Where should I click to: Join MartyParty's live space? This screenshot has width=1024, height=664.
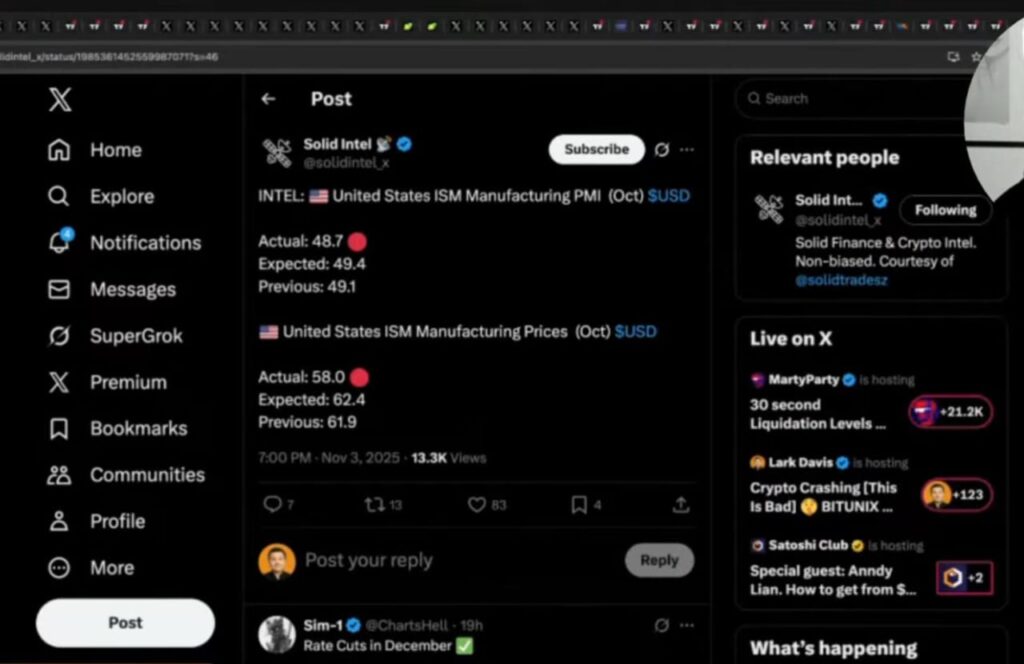click(x=951, y=412)
